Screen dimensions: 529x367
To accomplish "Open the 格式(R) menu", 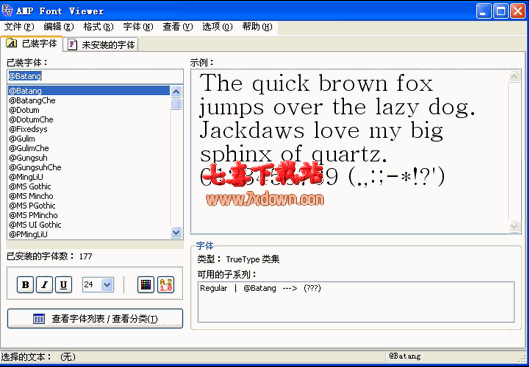I will pos(98,27).
